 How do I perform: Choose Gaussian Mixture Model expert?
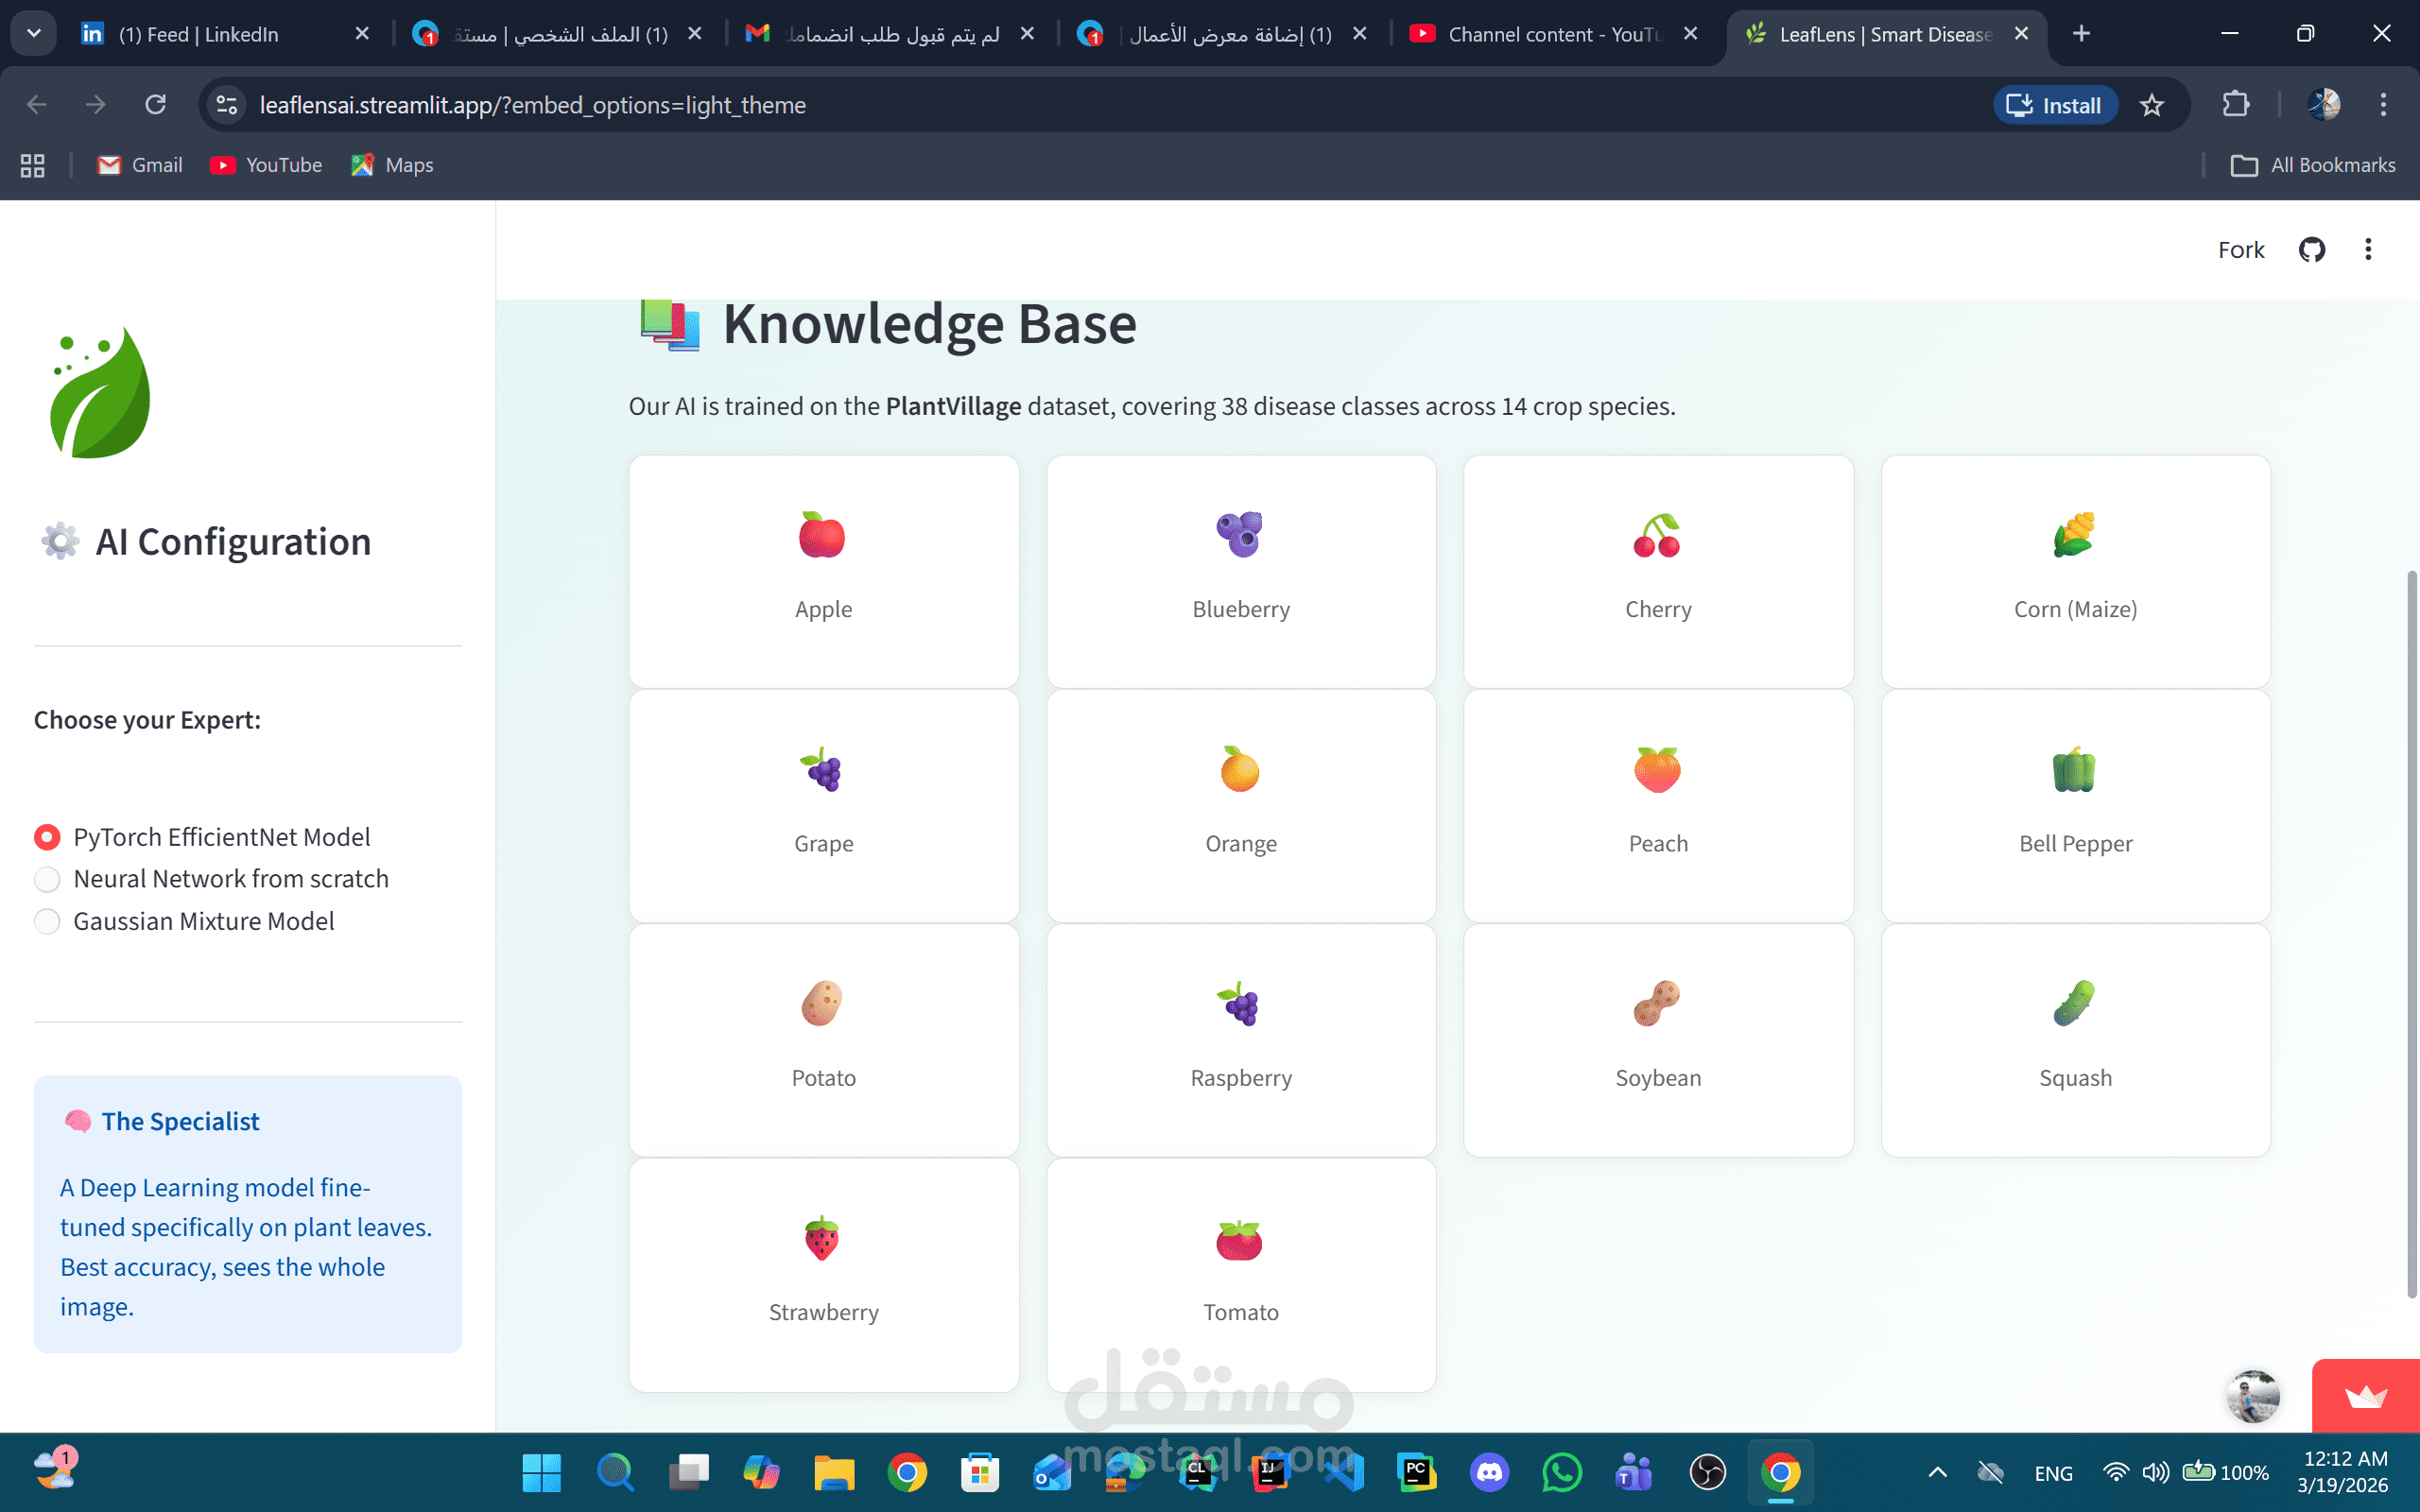pyautogui.click(x=47, y=921)
